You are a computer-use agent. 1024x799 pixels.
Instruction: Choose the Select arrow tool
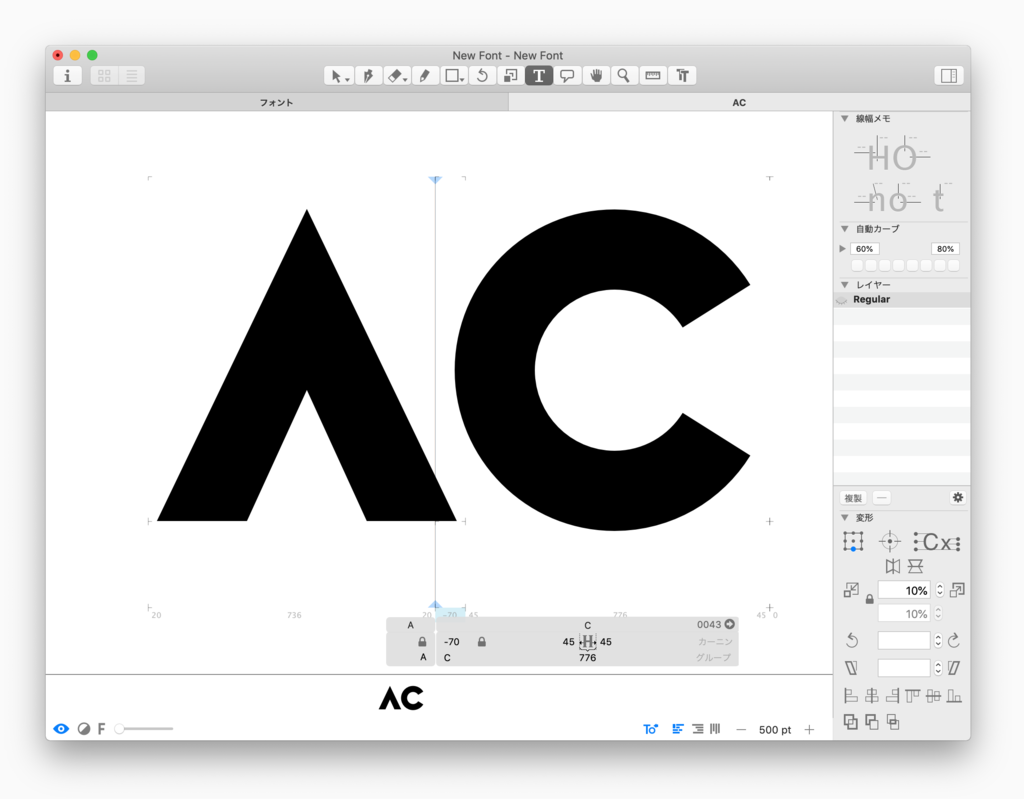tap(339, 76)
